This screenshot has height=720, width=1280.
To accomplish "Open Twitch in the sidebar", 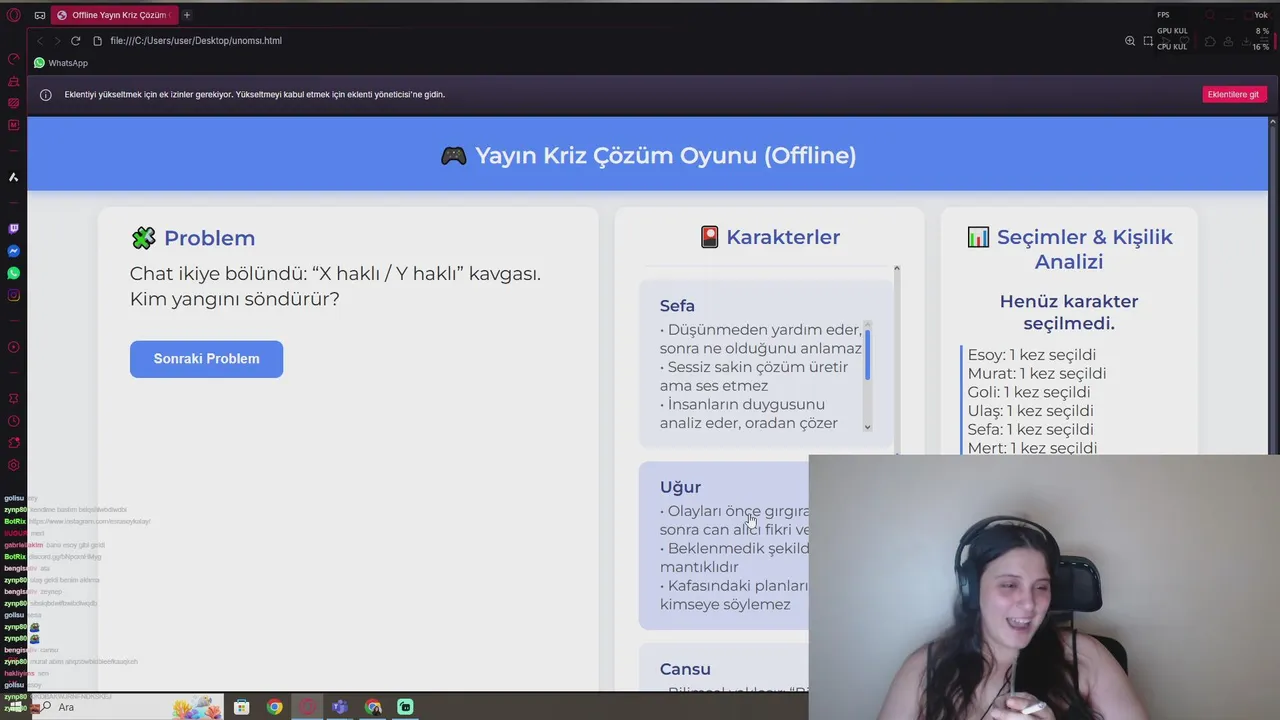I will pyautogui.click(x=14, y=229).
